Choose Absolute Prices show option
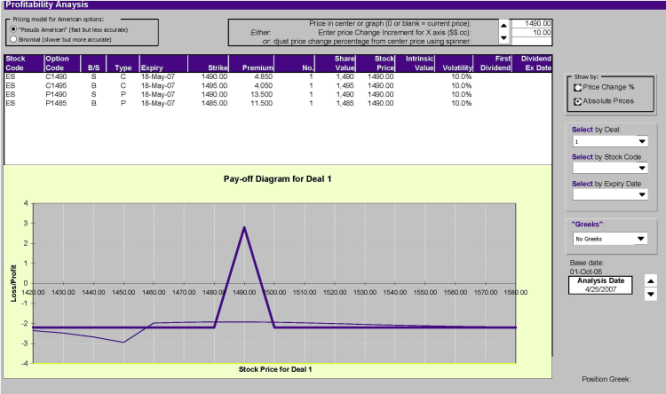Image resolution: width=666 pixels, height=394 pixels. [x=578, y=101]
